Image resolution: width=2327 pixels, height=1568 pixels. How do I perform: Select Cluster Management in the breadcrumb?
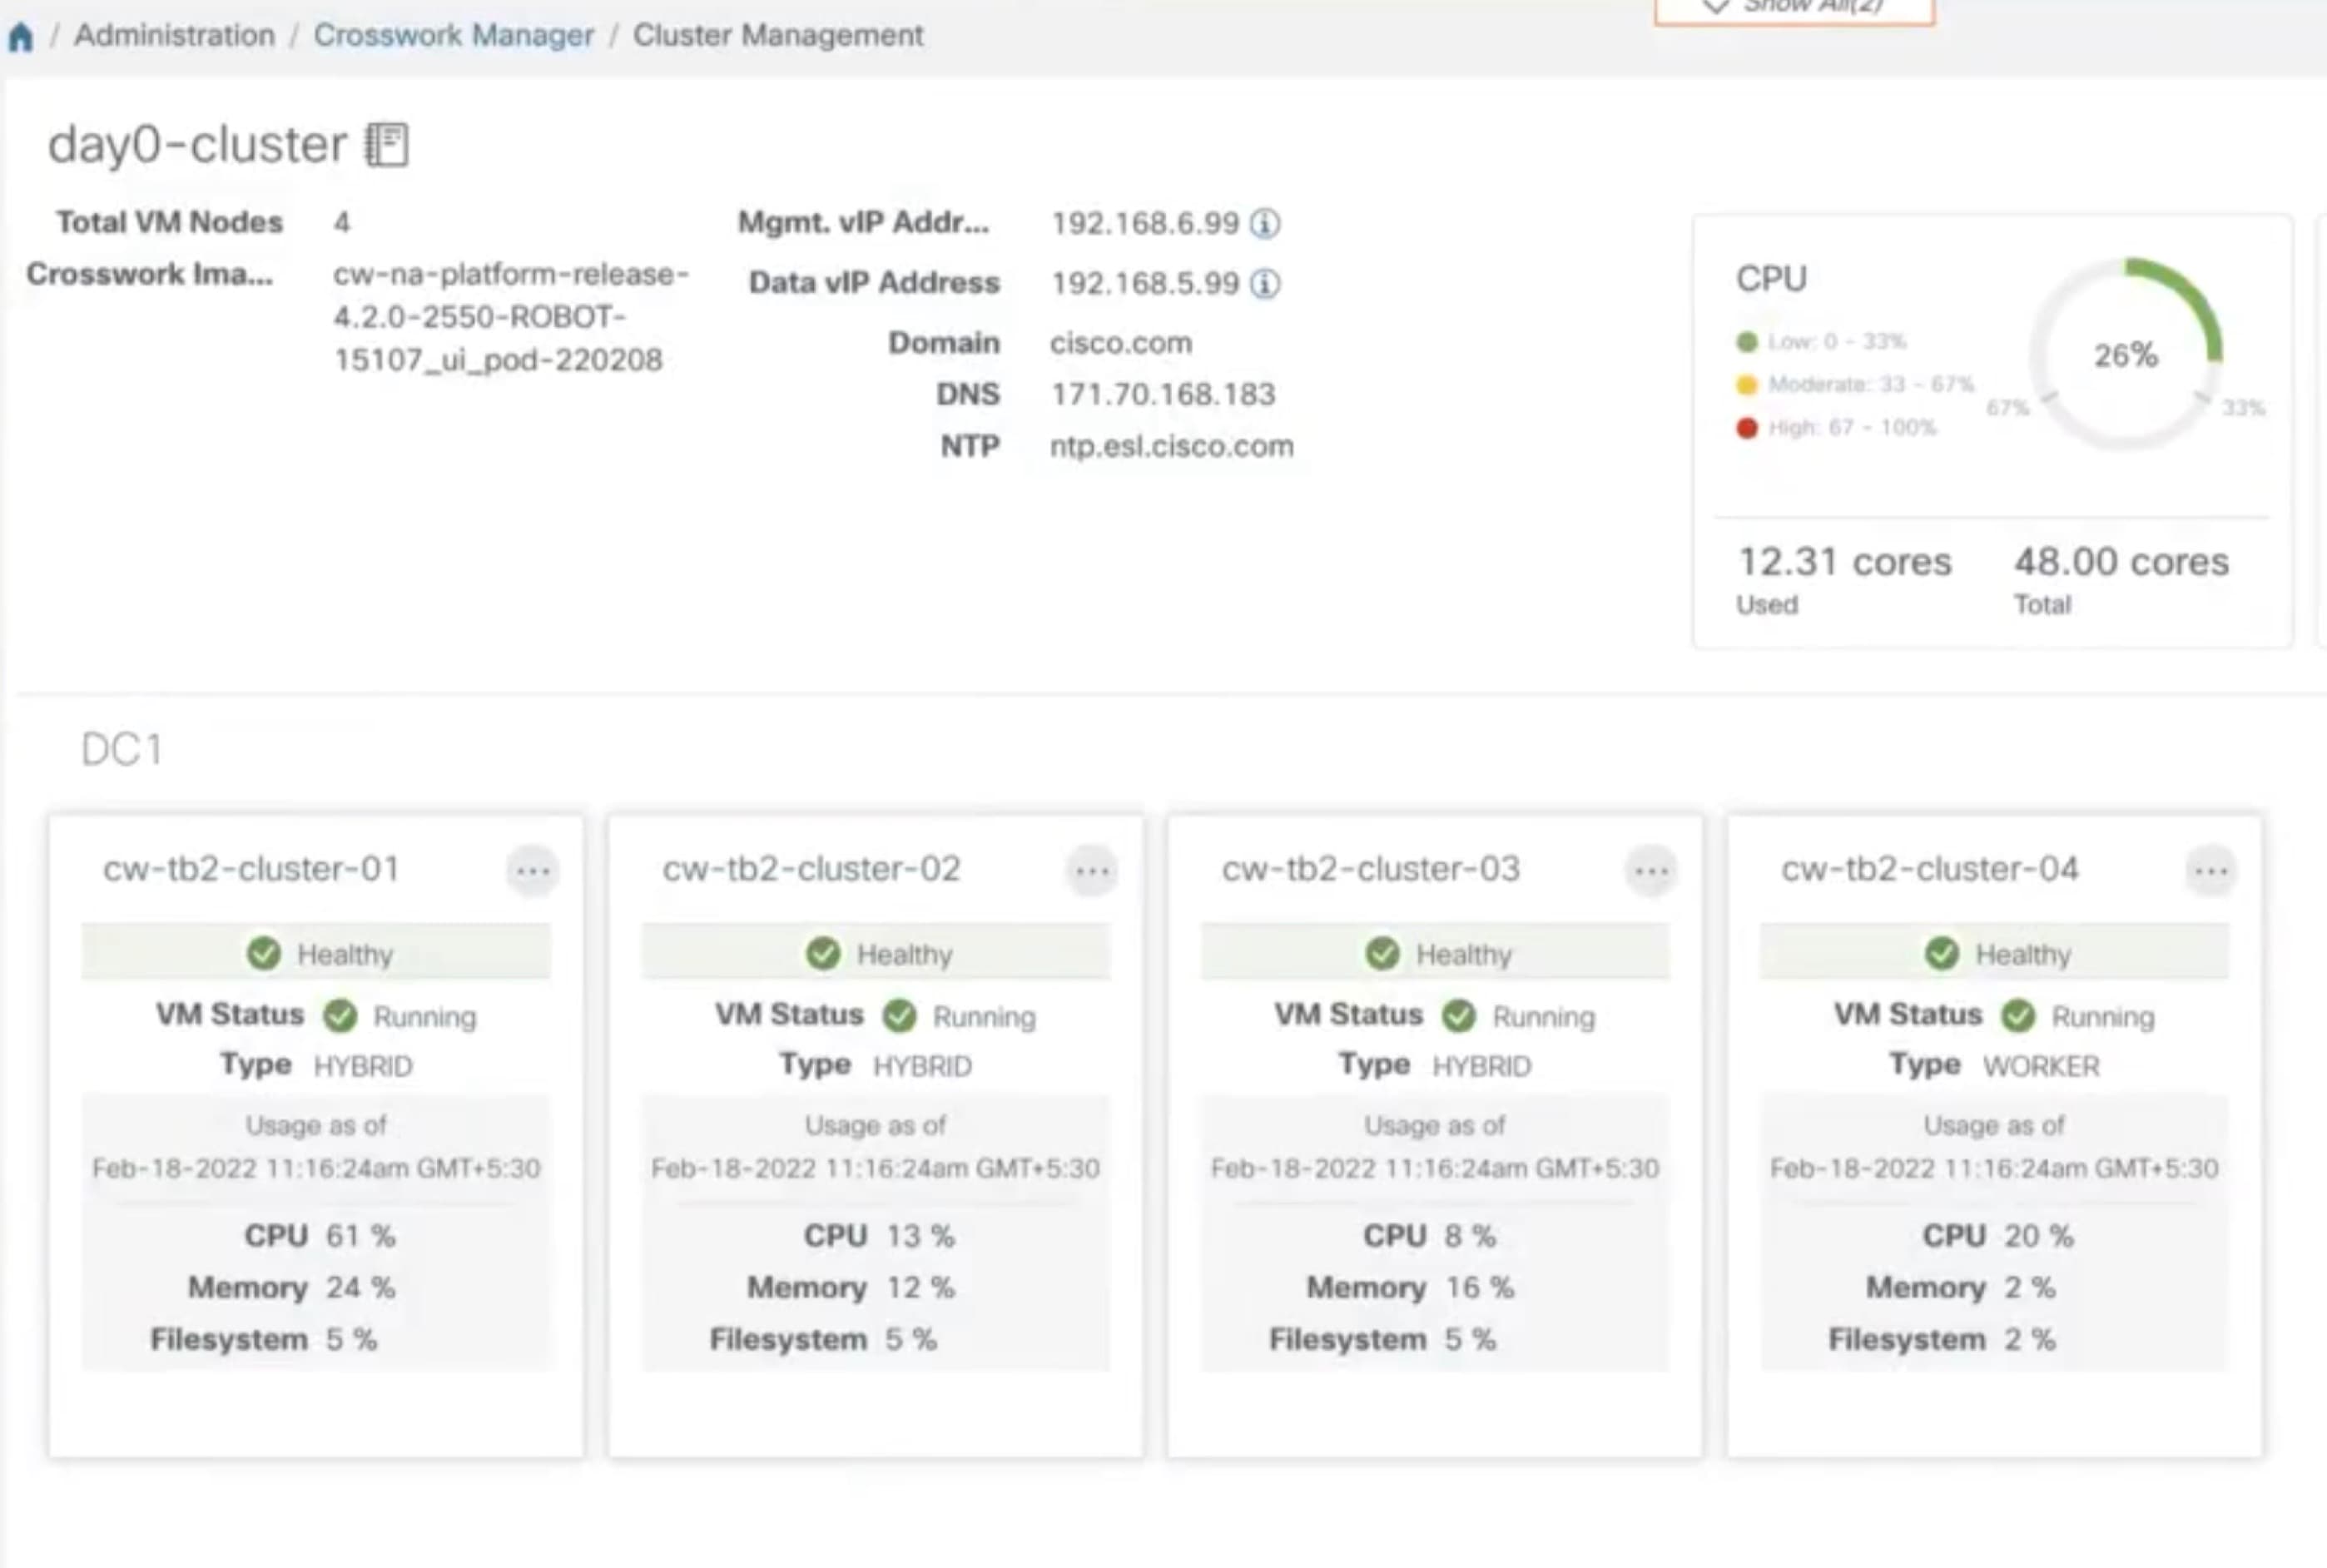pyautogui.click(x=779, y=35)
